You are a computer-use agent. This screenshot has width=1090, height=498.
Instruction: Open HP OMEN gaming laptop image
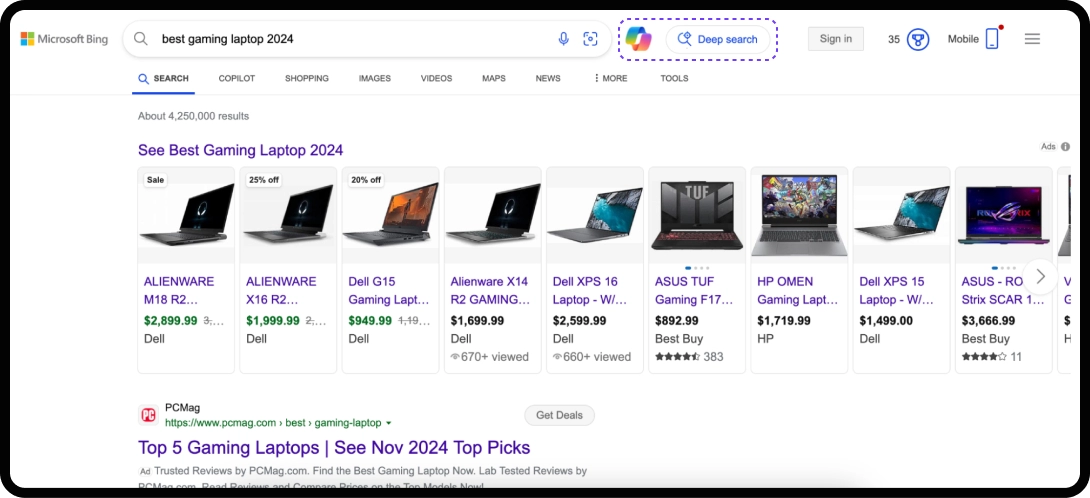[x=799, y=214]
